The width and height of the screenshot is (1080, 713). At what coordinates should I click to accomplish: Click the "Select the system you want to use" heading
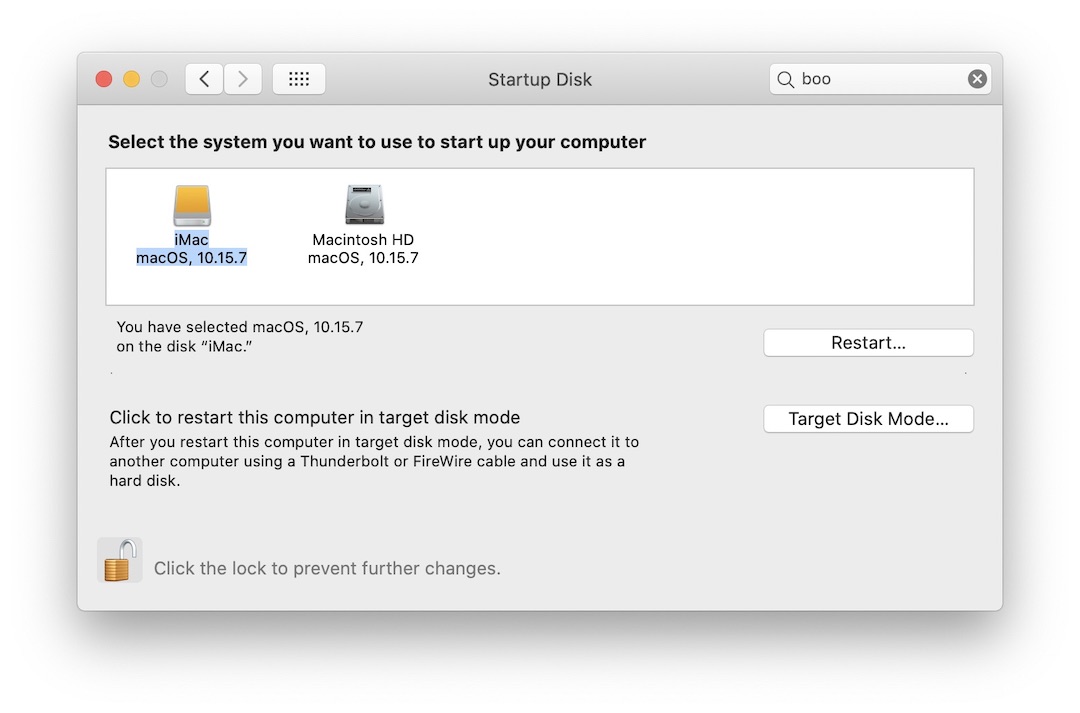tap(377, 142)
